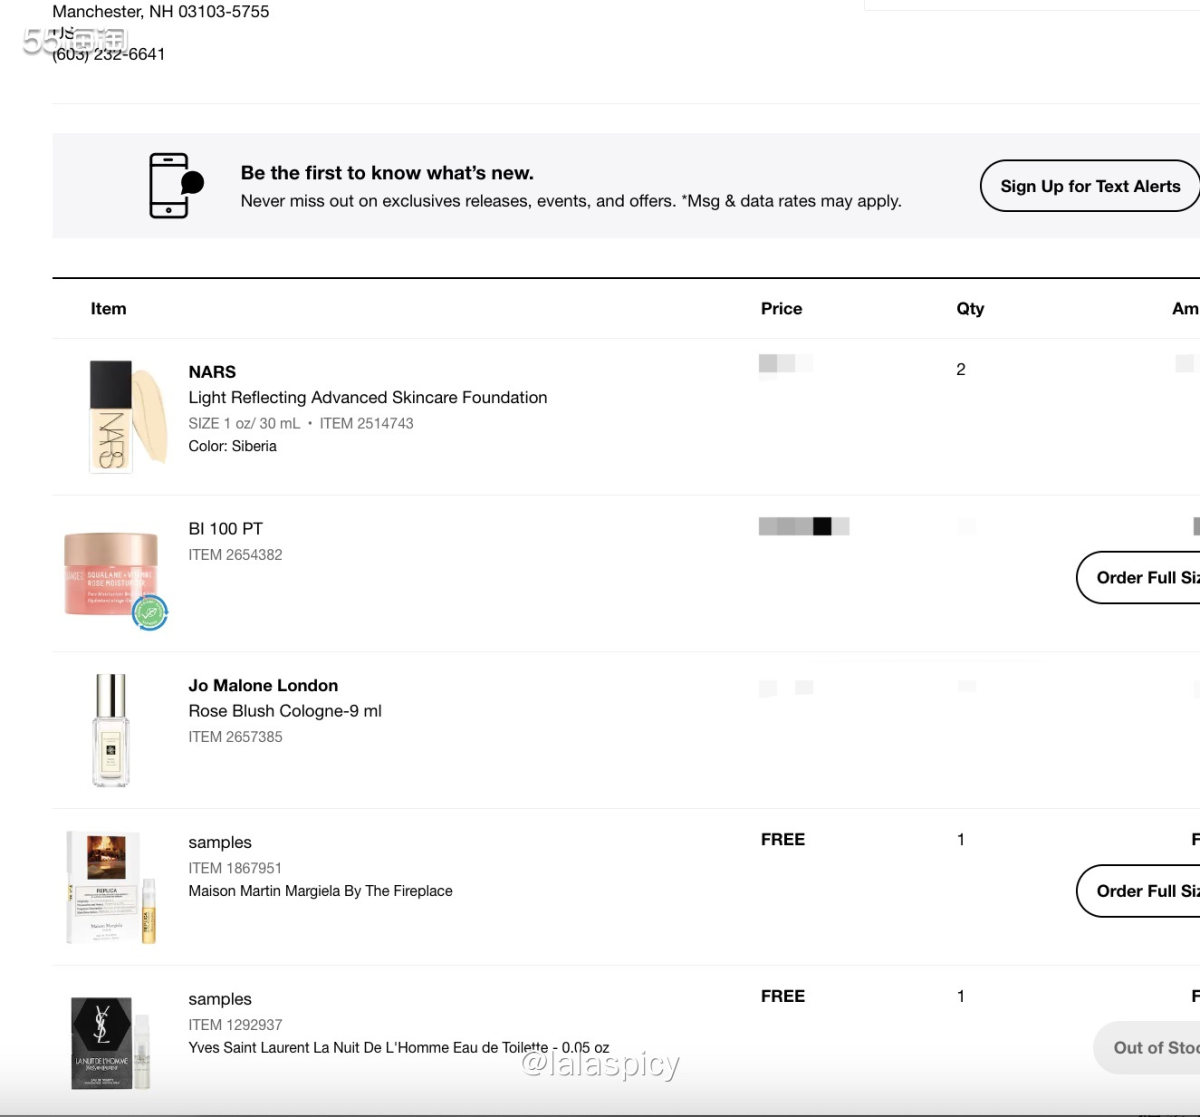View the Jo Malone cologne bottle image

tap(110, 730)
